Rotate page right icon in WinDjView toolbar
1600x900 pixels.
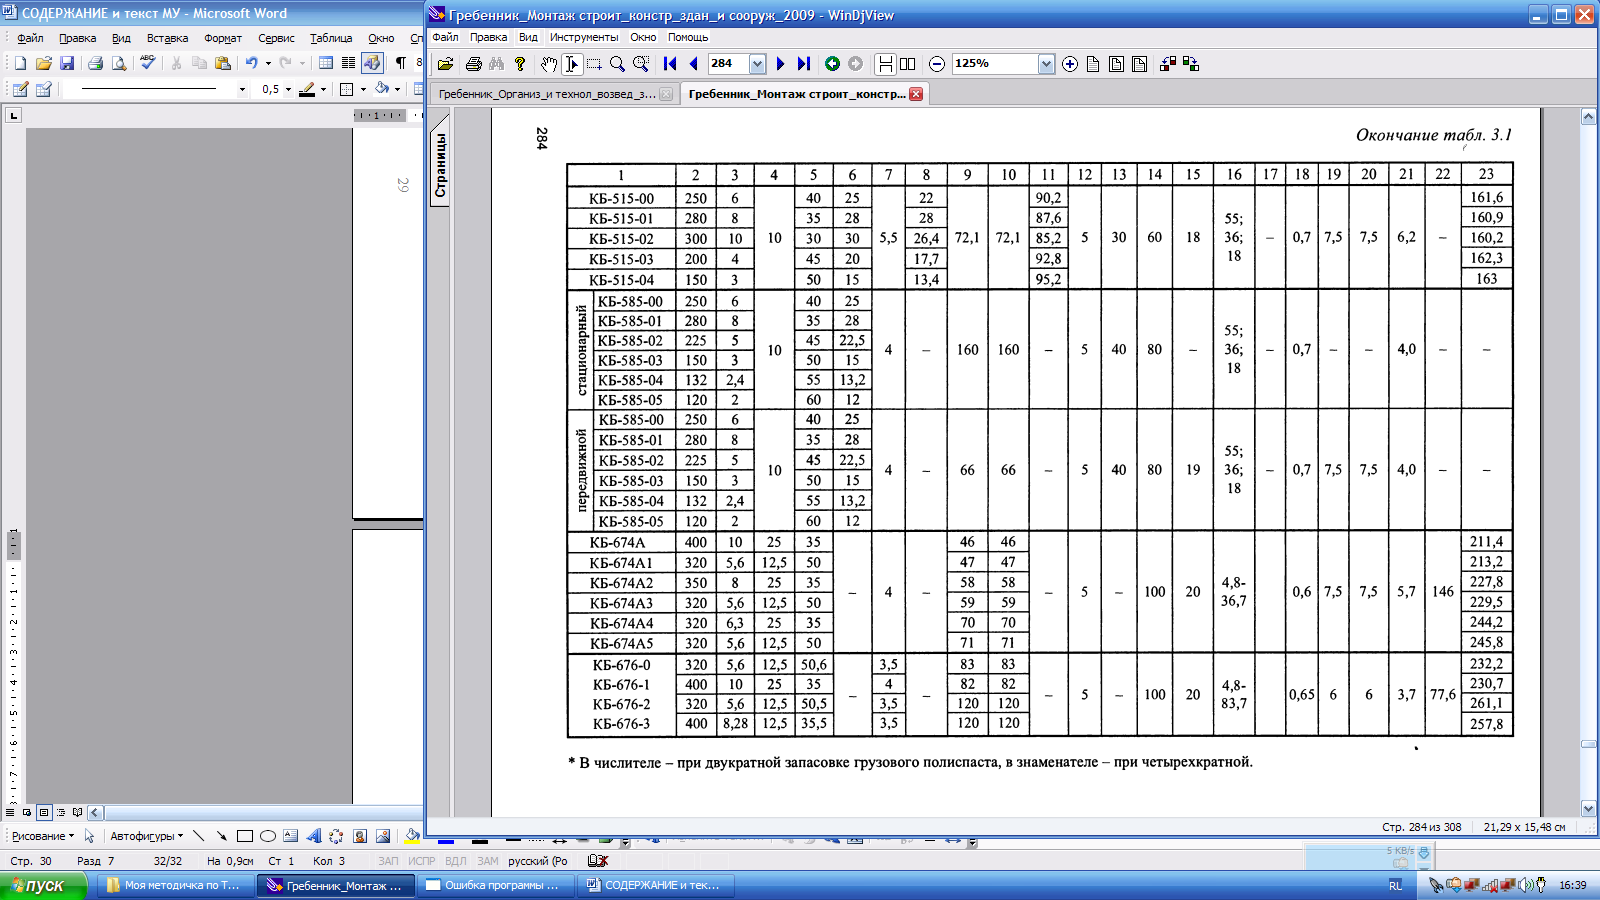tap(1190, 64)
